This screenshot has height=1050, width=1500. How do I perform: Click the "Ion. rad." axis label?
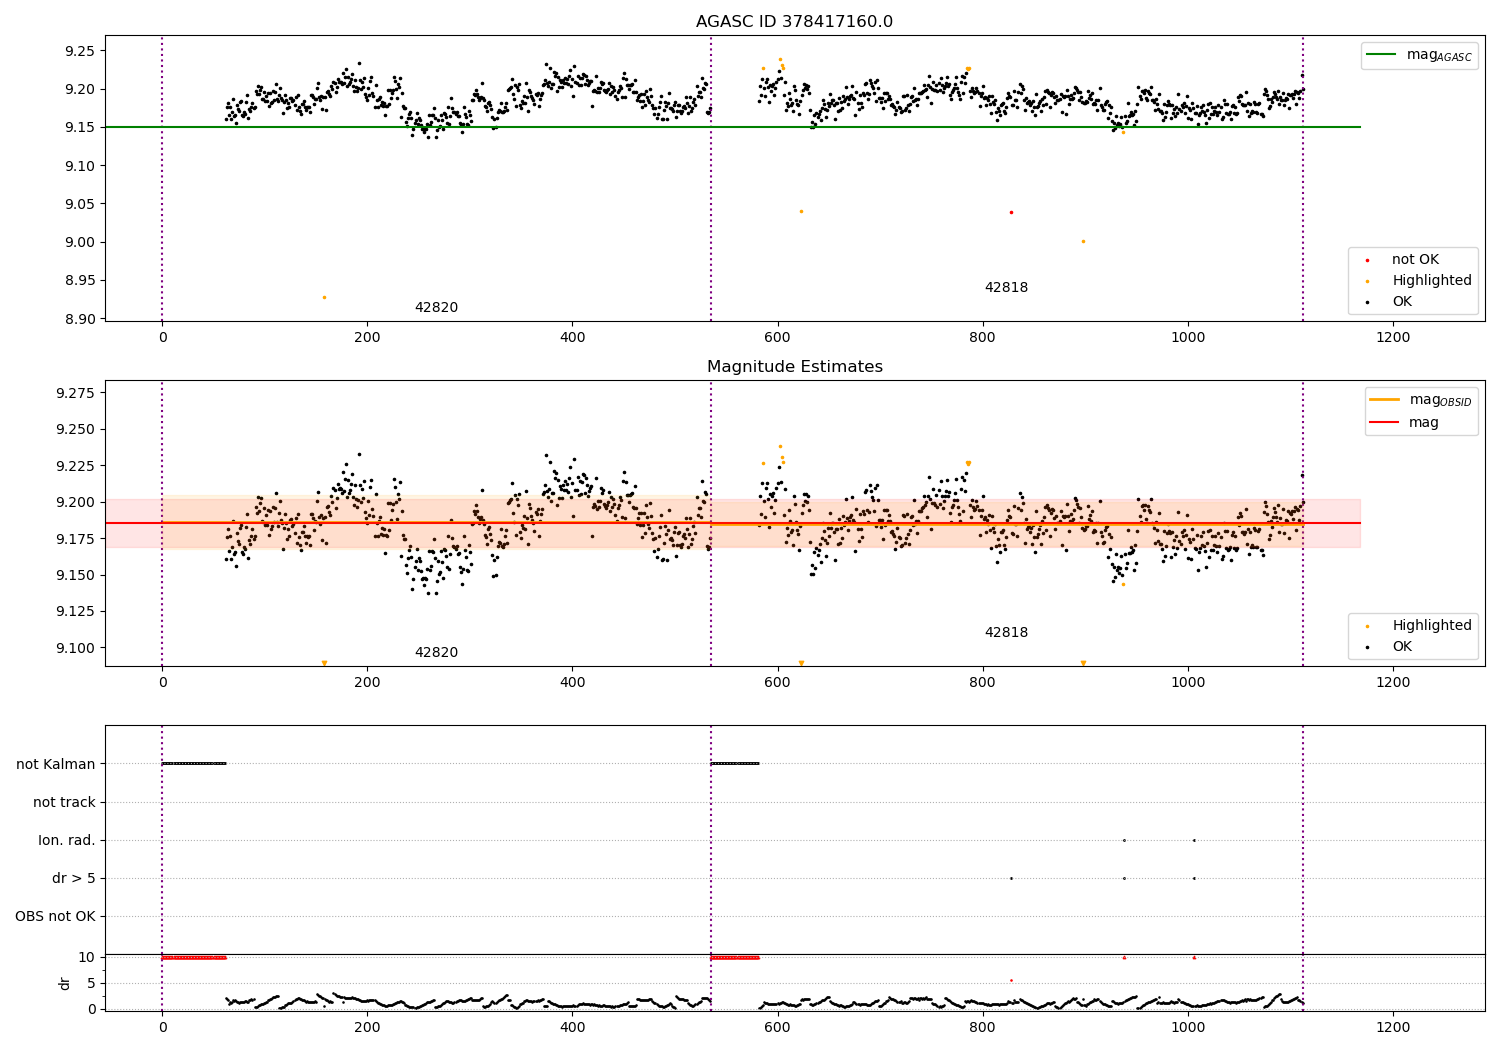(x=67, y=840)
